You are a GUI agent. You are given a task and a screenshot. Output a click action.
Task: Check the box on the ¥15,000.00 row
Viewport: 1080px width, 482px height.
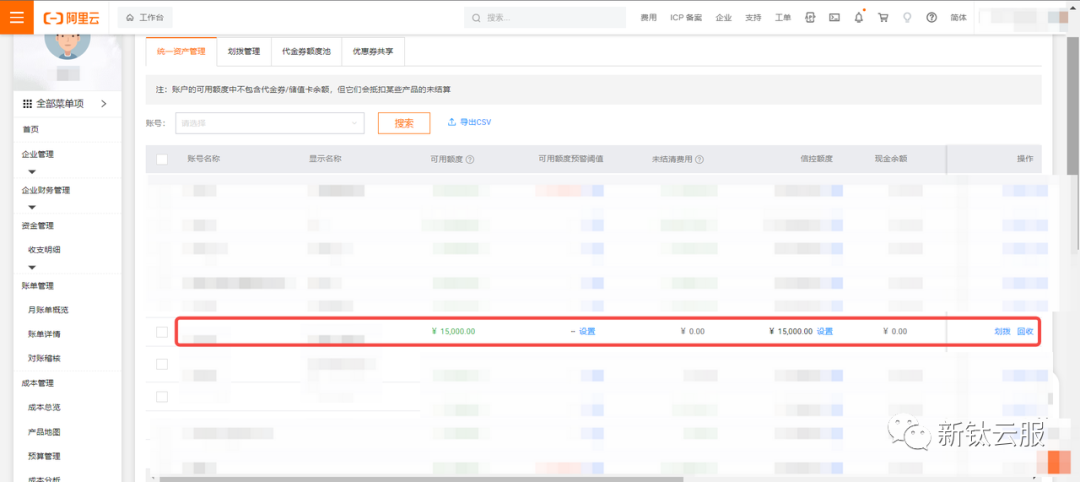coord(162,332)
